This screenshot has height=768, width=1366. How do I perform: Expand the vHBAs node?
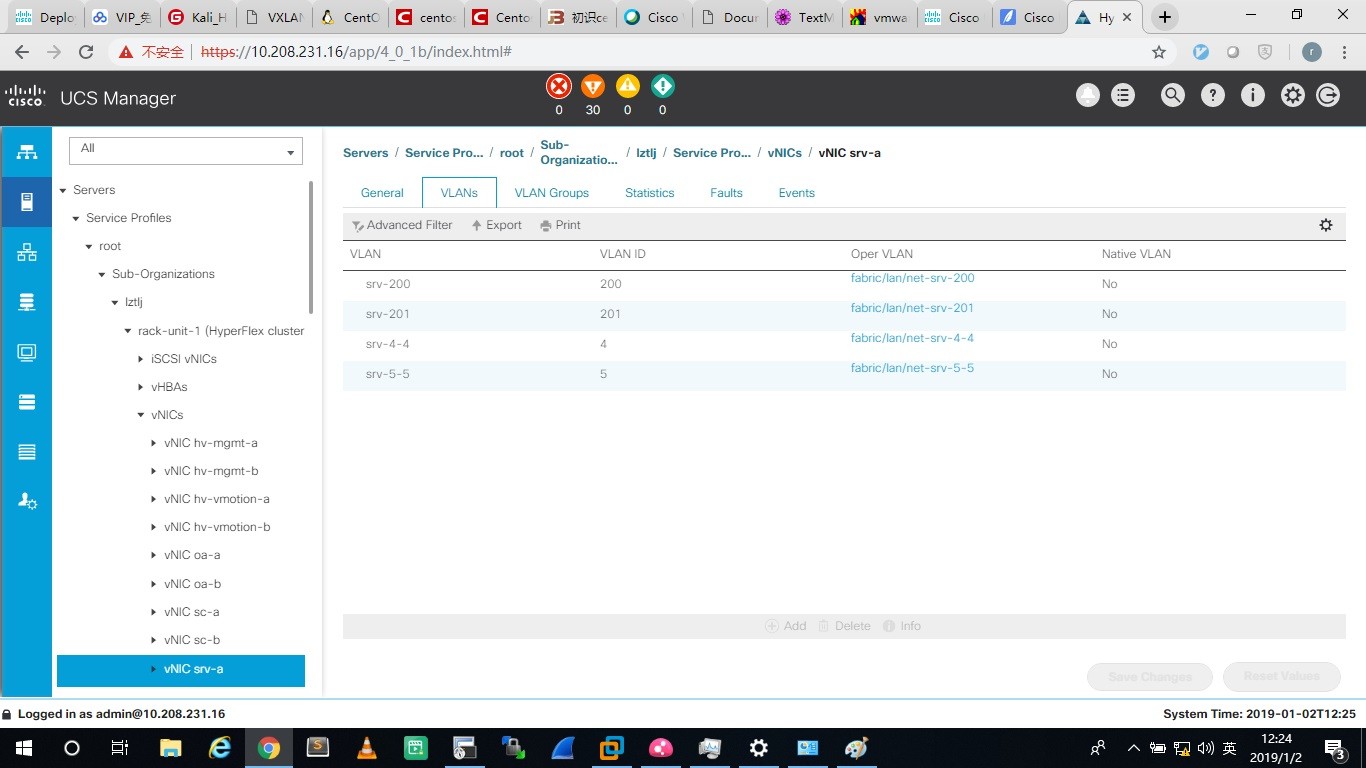[x=140, y=387]
